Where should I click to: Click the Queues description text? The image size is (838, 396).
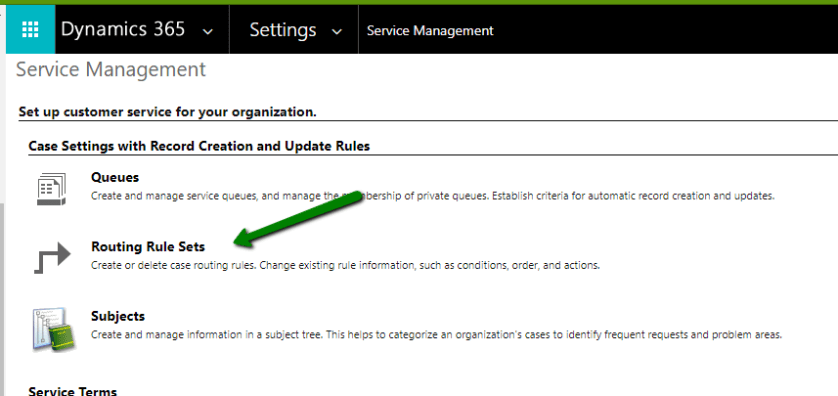(432, 196)
